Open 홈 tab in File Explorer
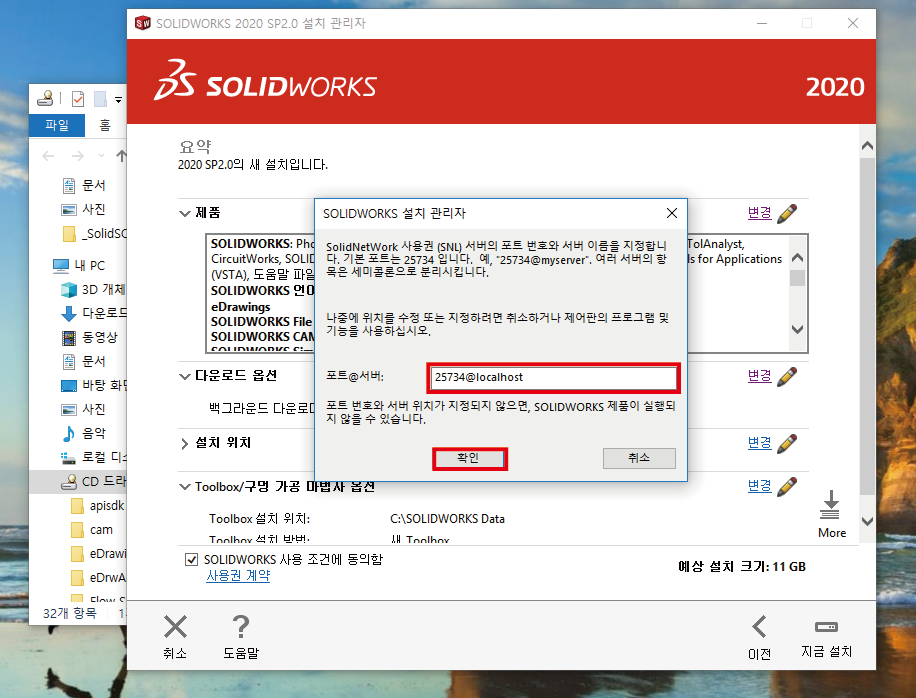The width and height of the screenshot is (916, 698). [105, 125]
